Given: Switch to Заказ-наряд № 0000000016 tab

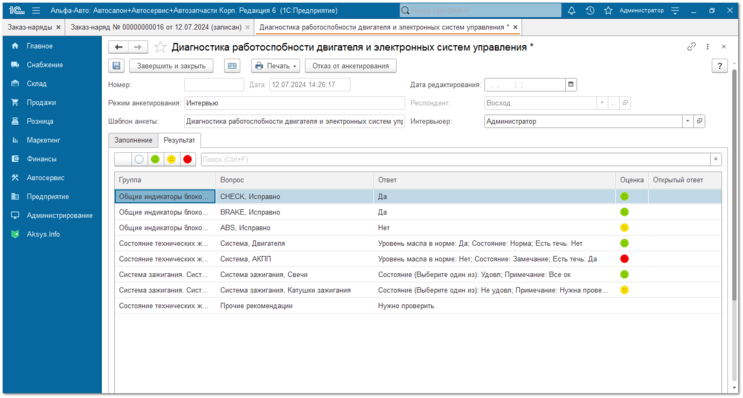Looking at the screenshot, I should [x=156, y=27].
